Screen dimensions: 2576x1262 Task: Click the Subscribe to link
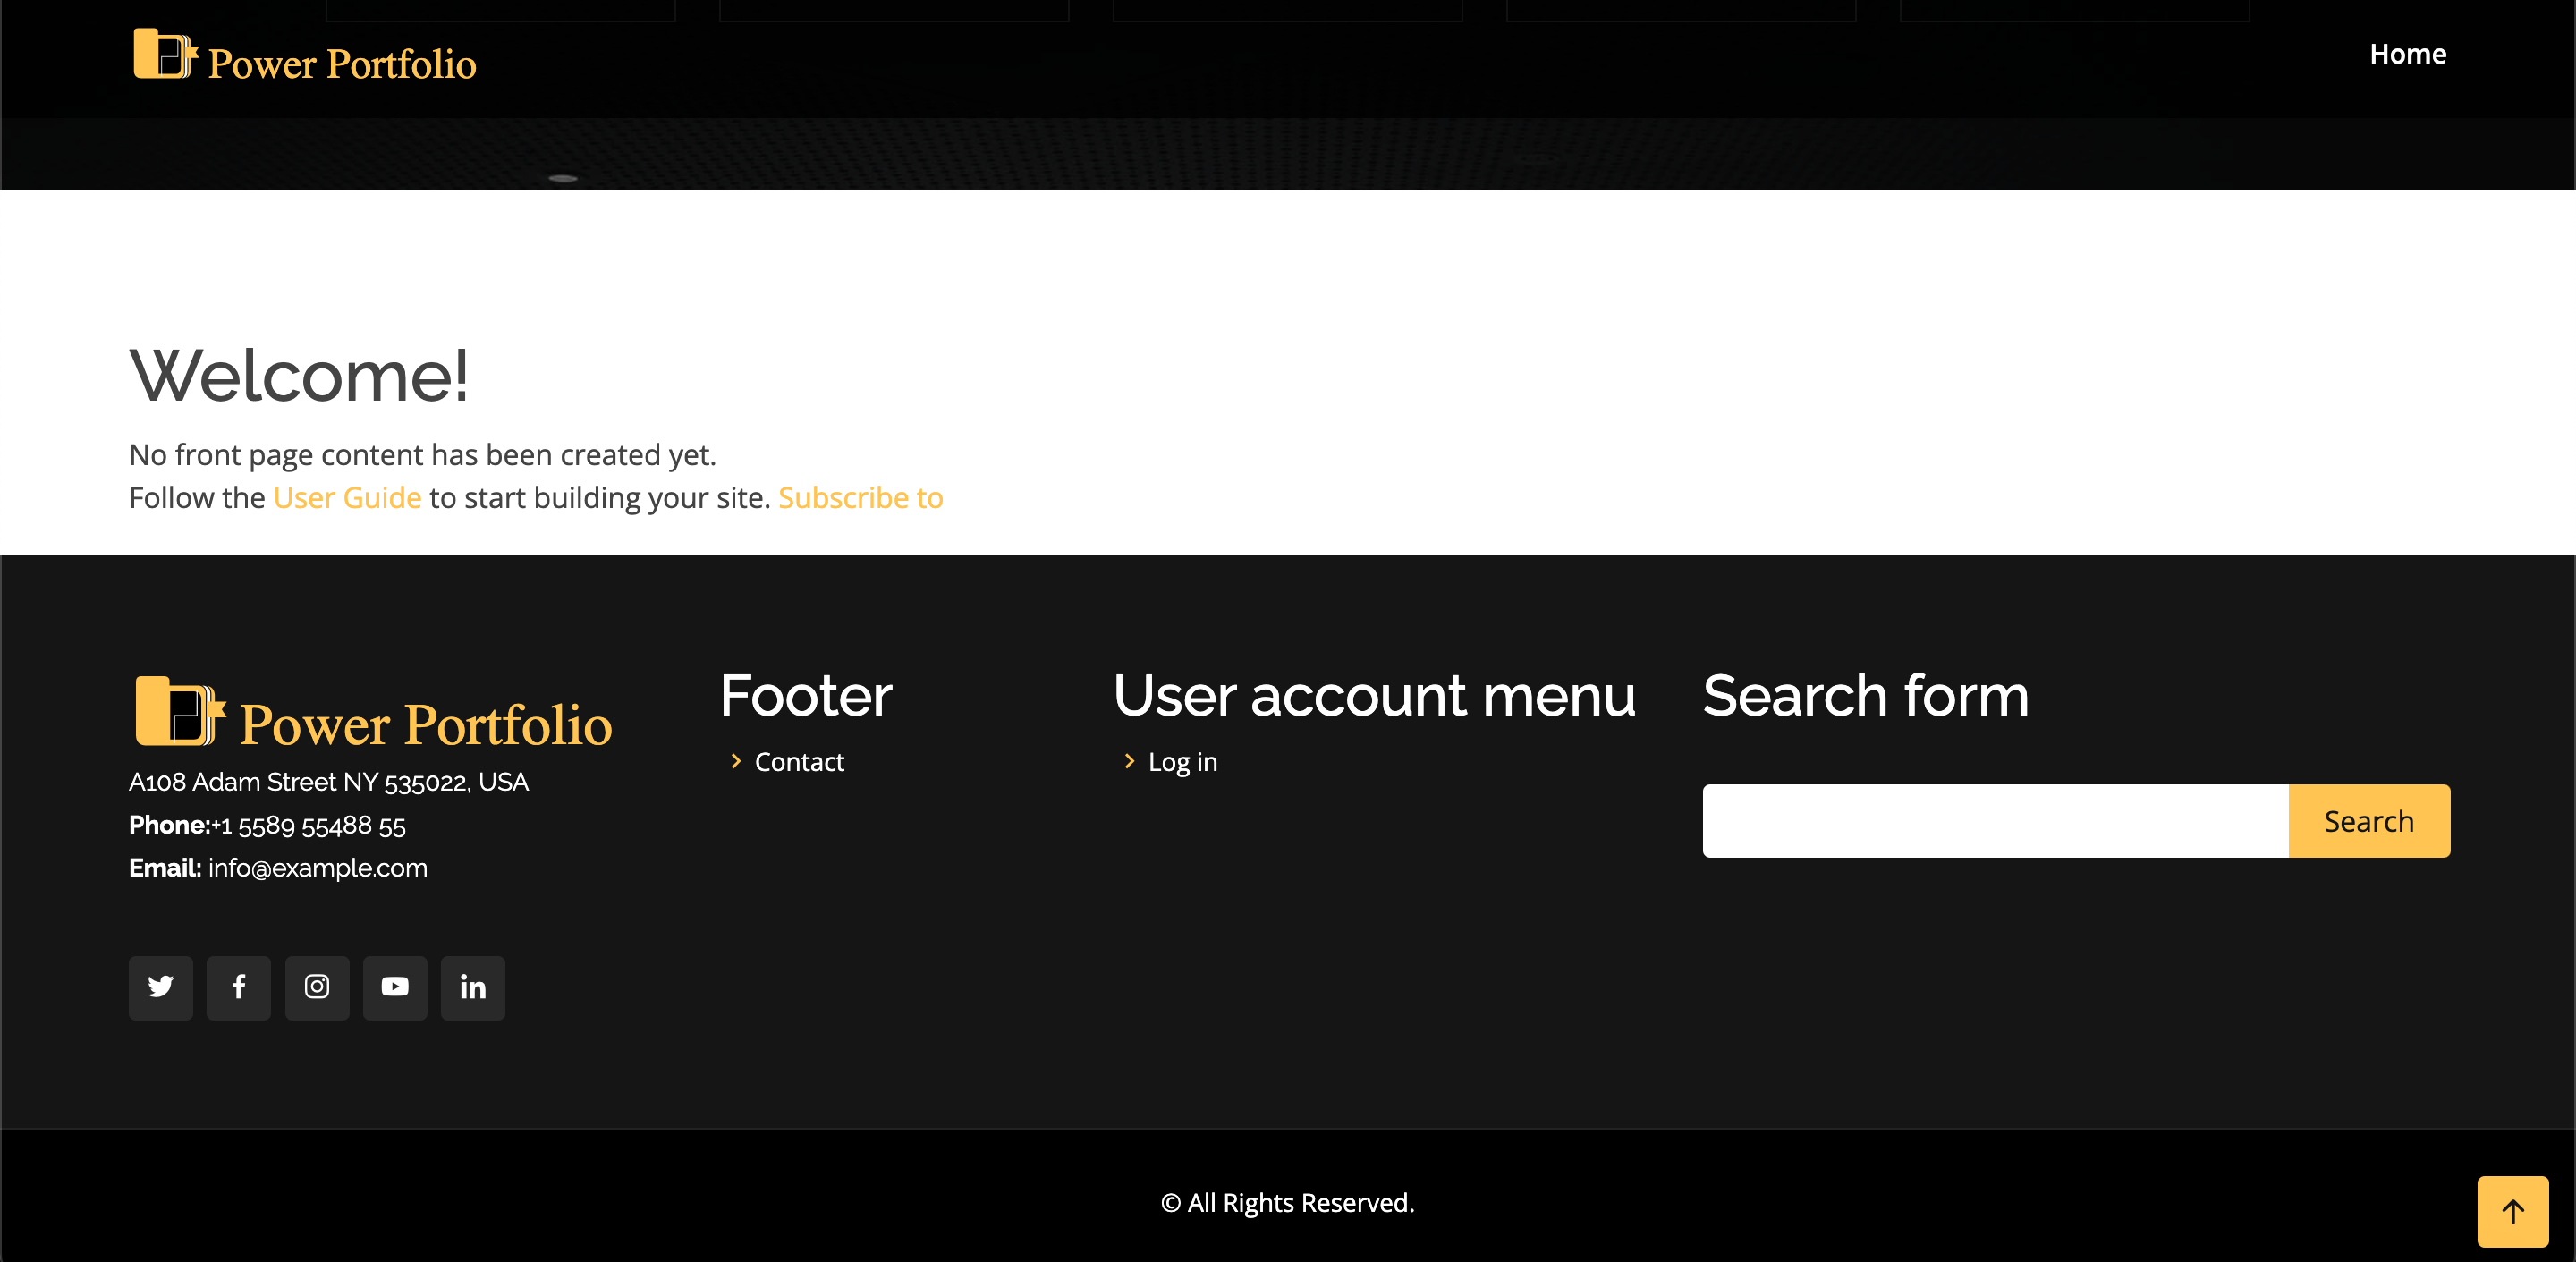[x=860, y=497]
